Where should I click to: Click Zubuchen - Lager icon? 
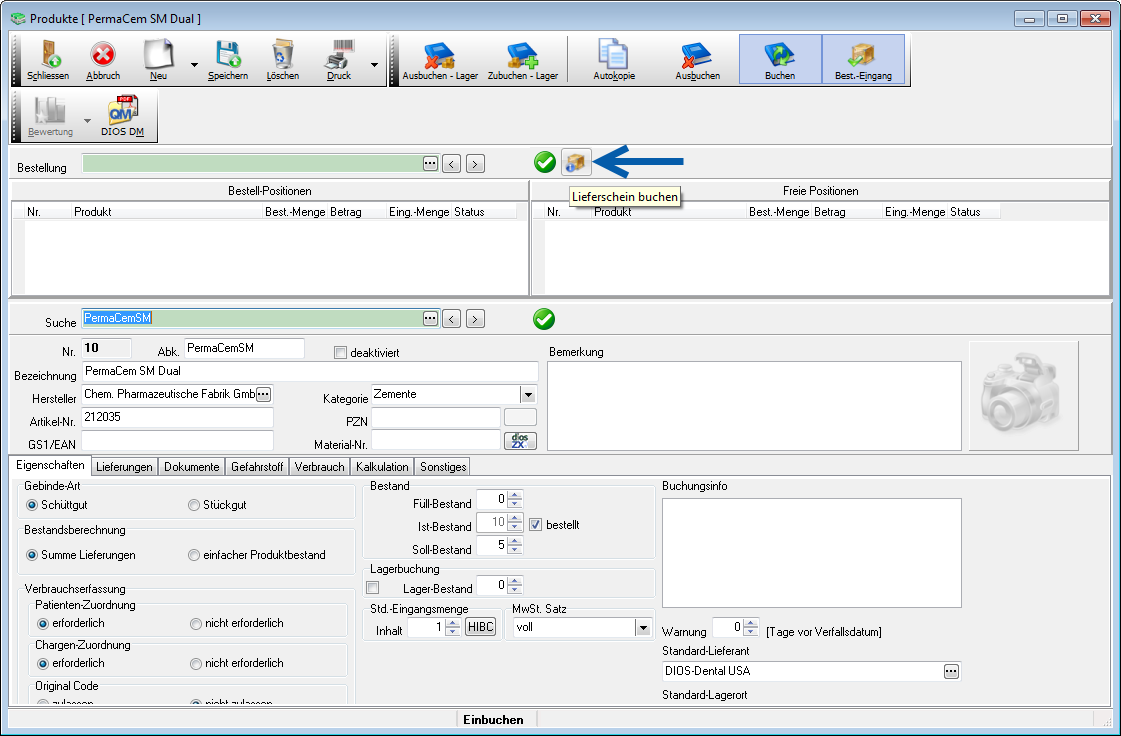[x=523, y=60]
